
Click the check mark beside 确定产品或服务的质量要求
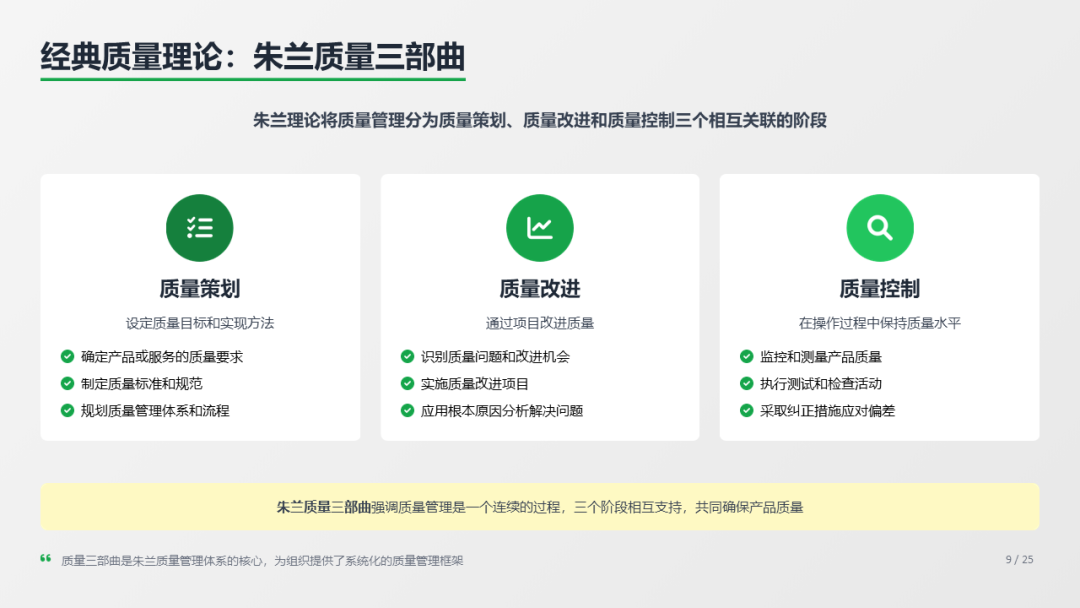67,356
